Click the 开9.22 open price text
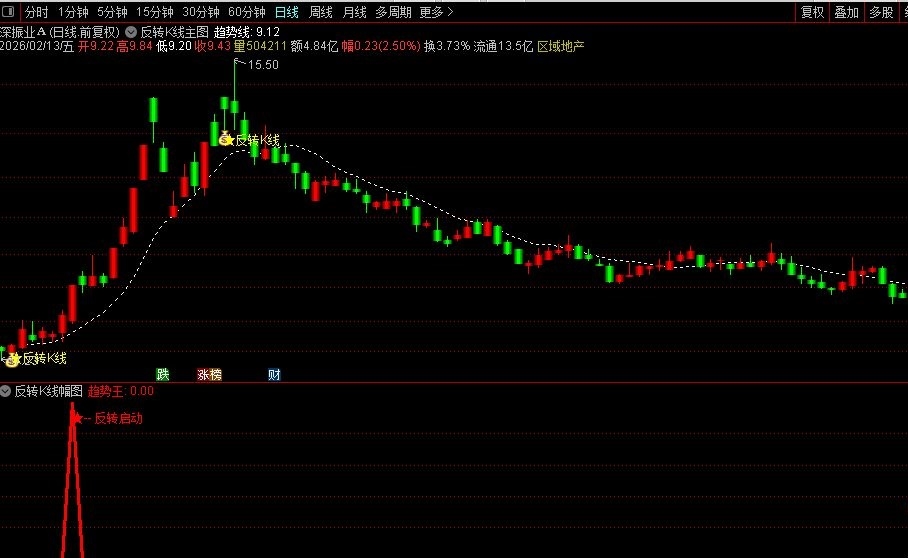The width and height of the screenshot is (908, 558). pyautogui.click(x=96, y=46)
